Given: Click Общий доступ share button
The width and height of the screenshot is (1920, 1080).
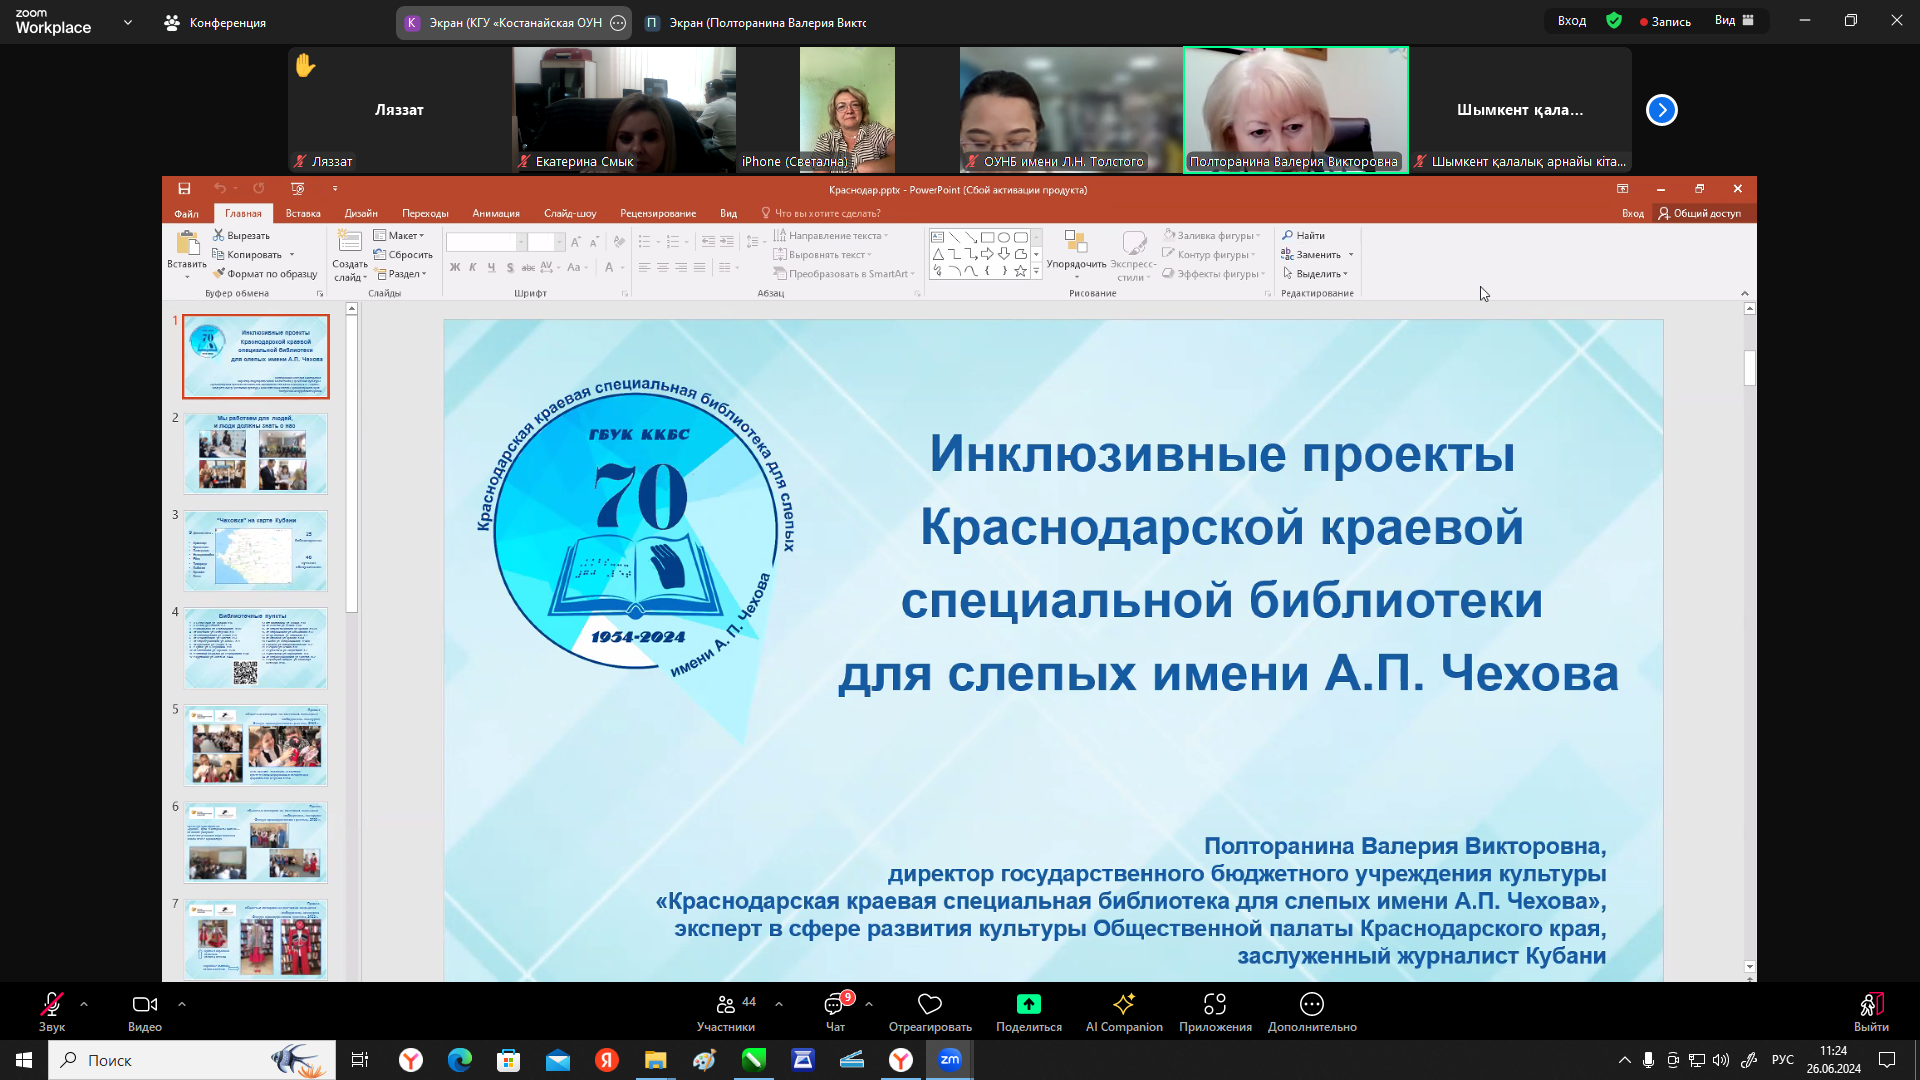Looking at the screenshot, I should (1699, 213).
